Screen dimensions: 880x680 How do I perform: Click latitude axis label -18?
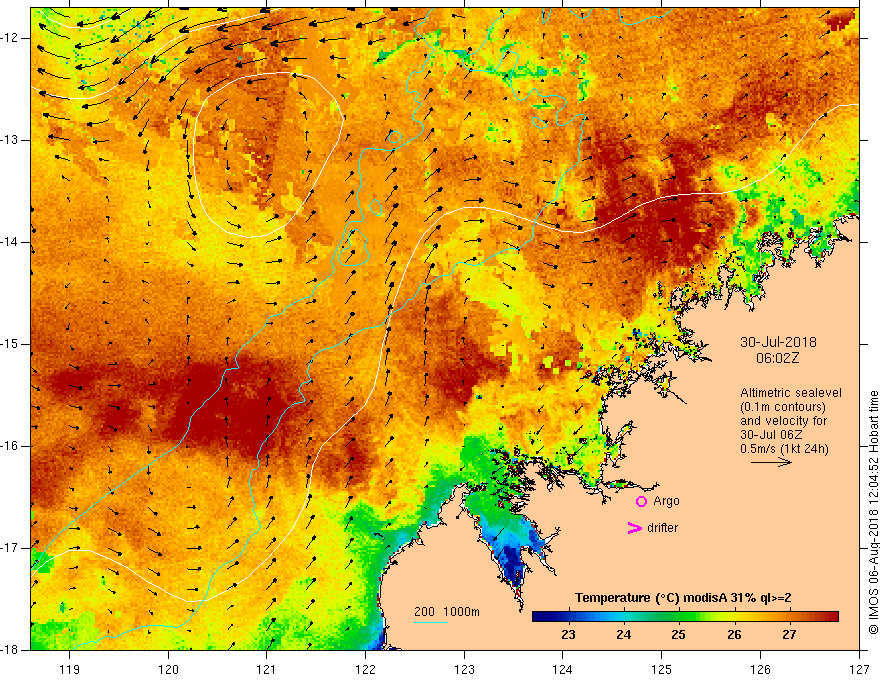pyautogui.click(x=11, y=650)
